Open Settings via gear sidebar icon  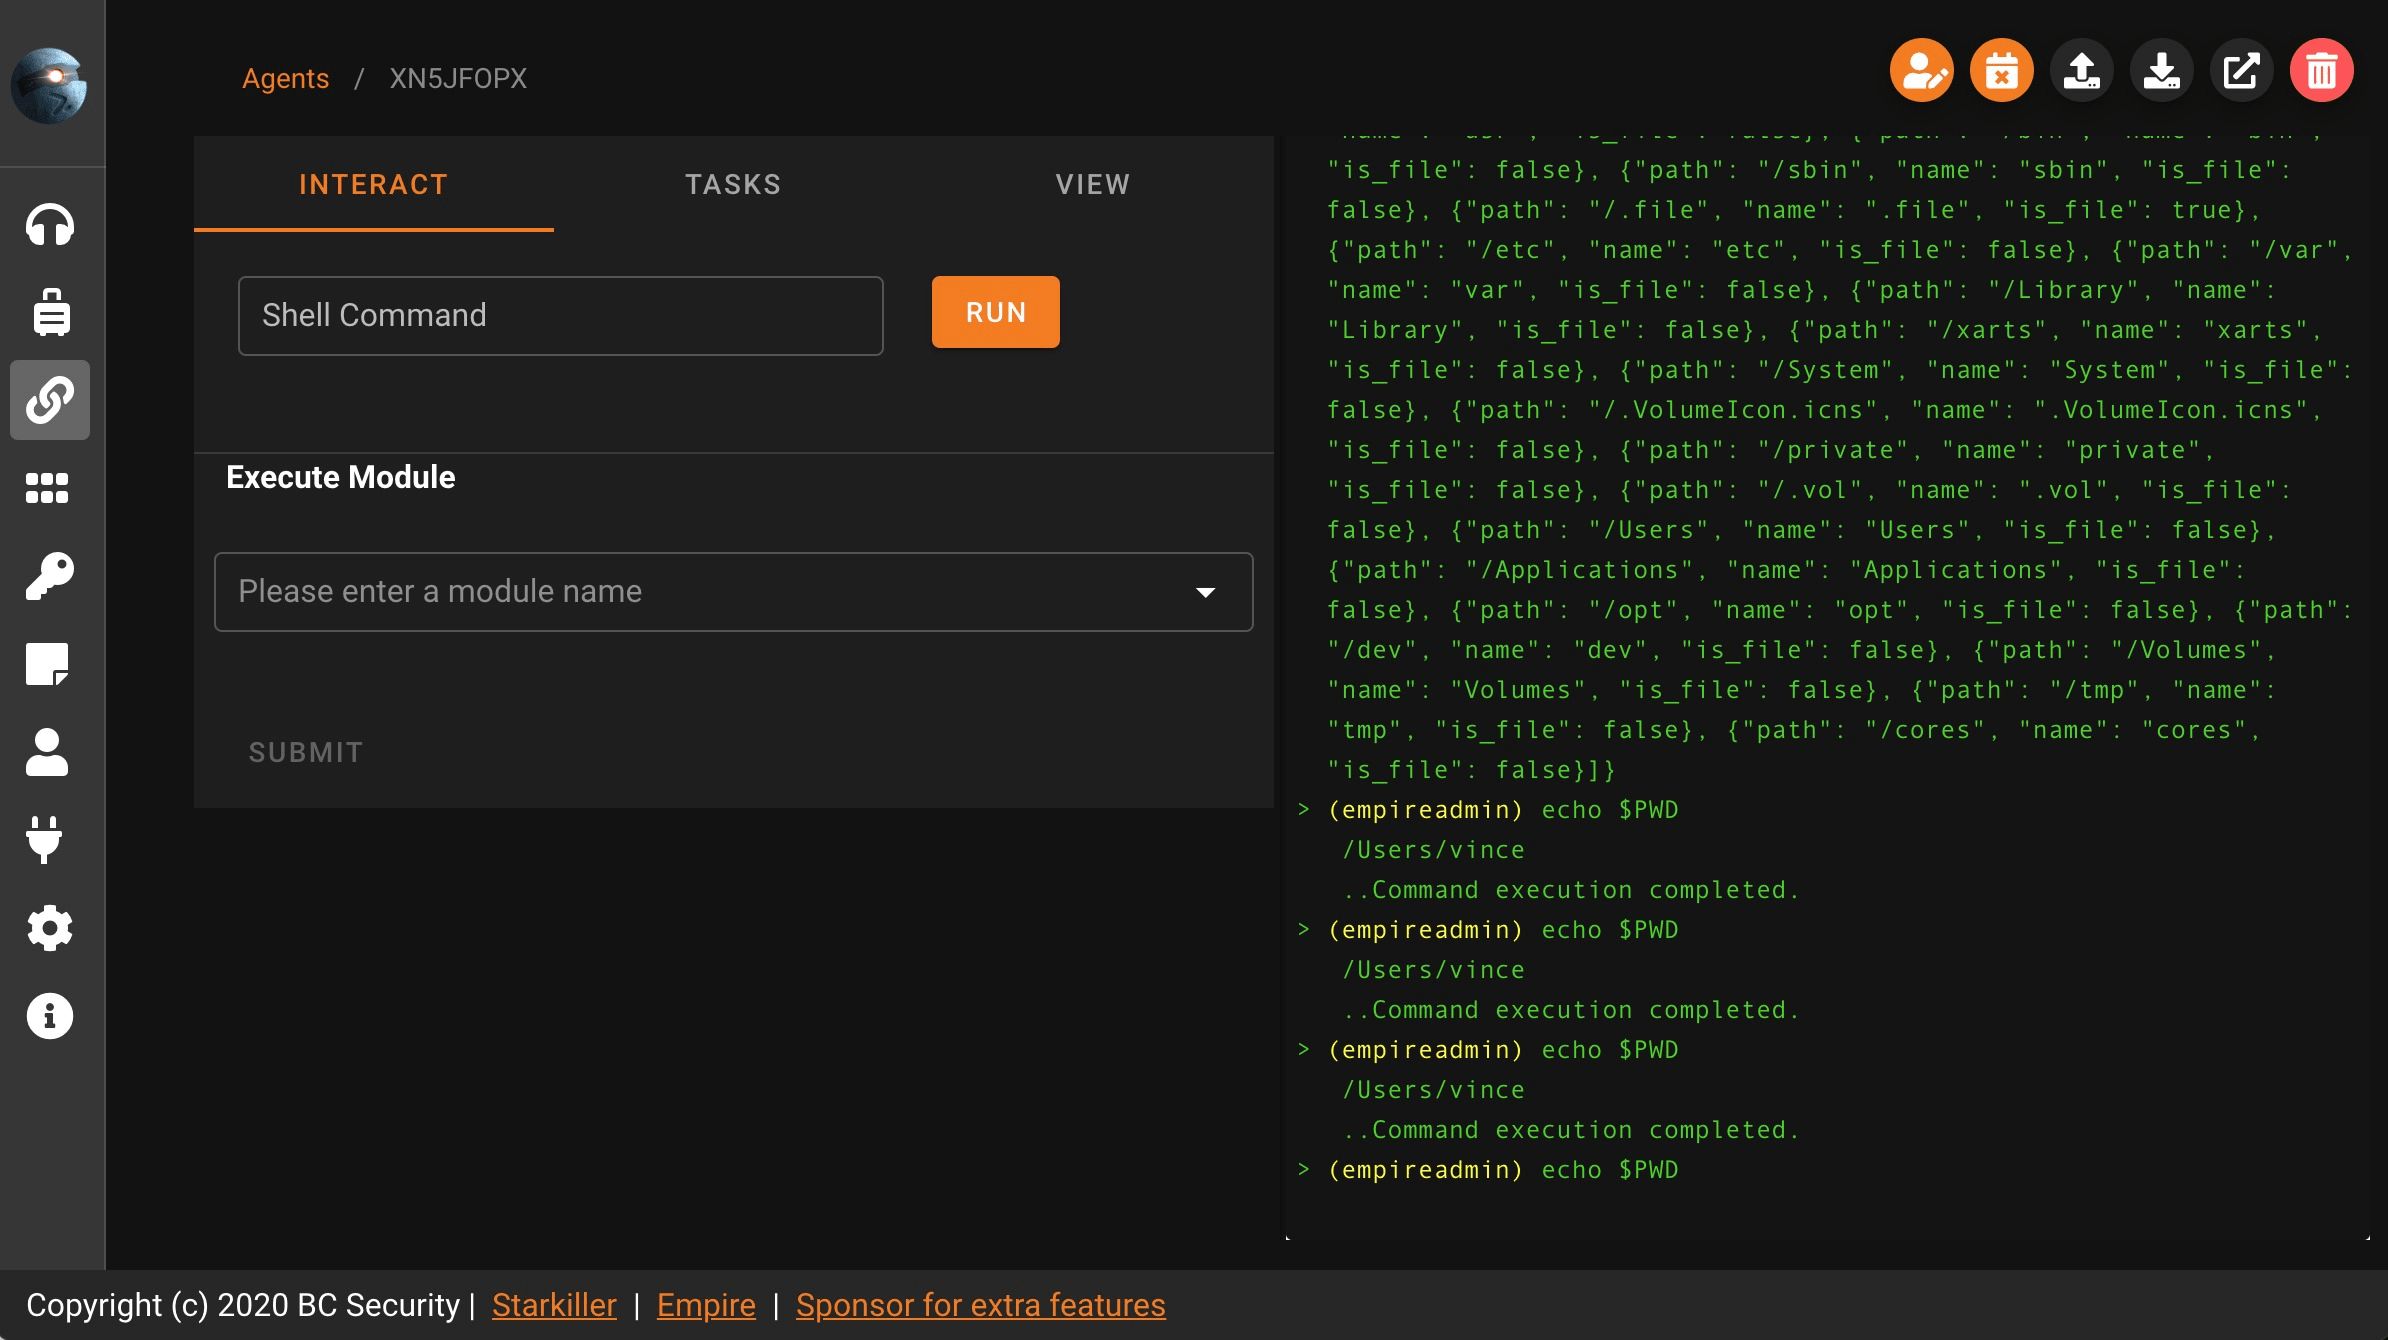point(50,928)
